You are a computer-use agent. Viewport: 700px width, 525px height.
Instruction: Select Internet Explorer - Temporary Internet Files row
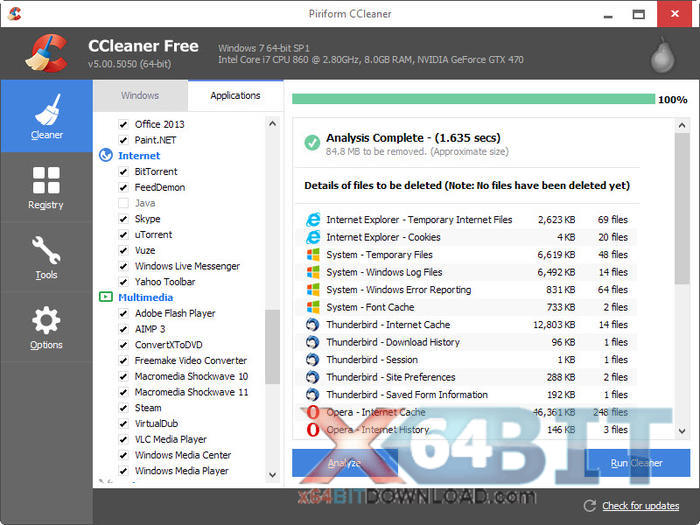[x=467, y=220]
